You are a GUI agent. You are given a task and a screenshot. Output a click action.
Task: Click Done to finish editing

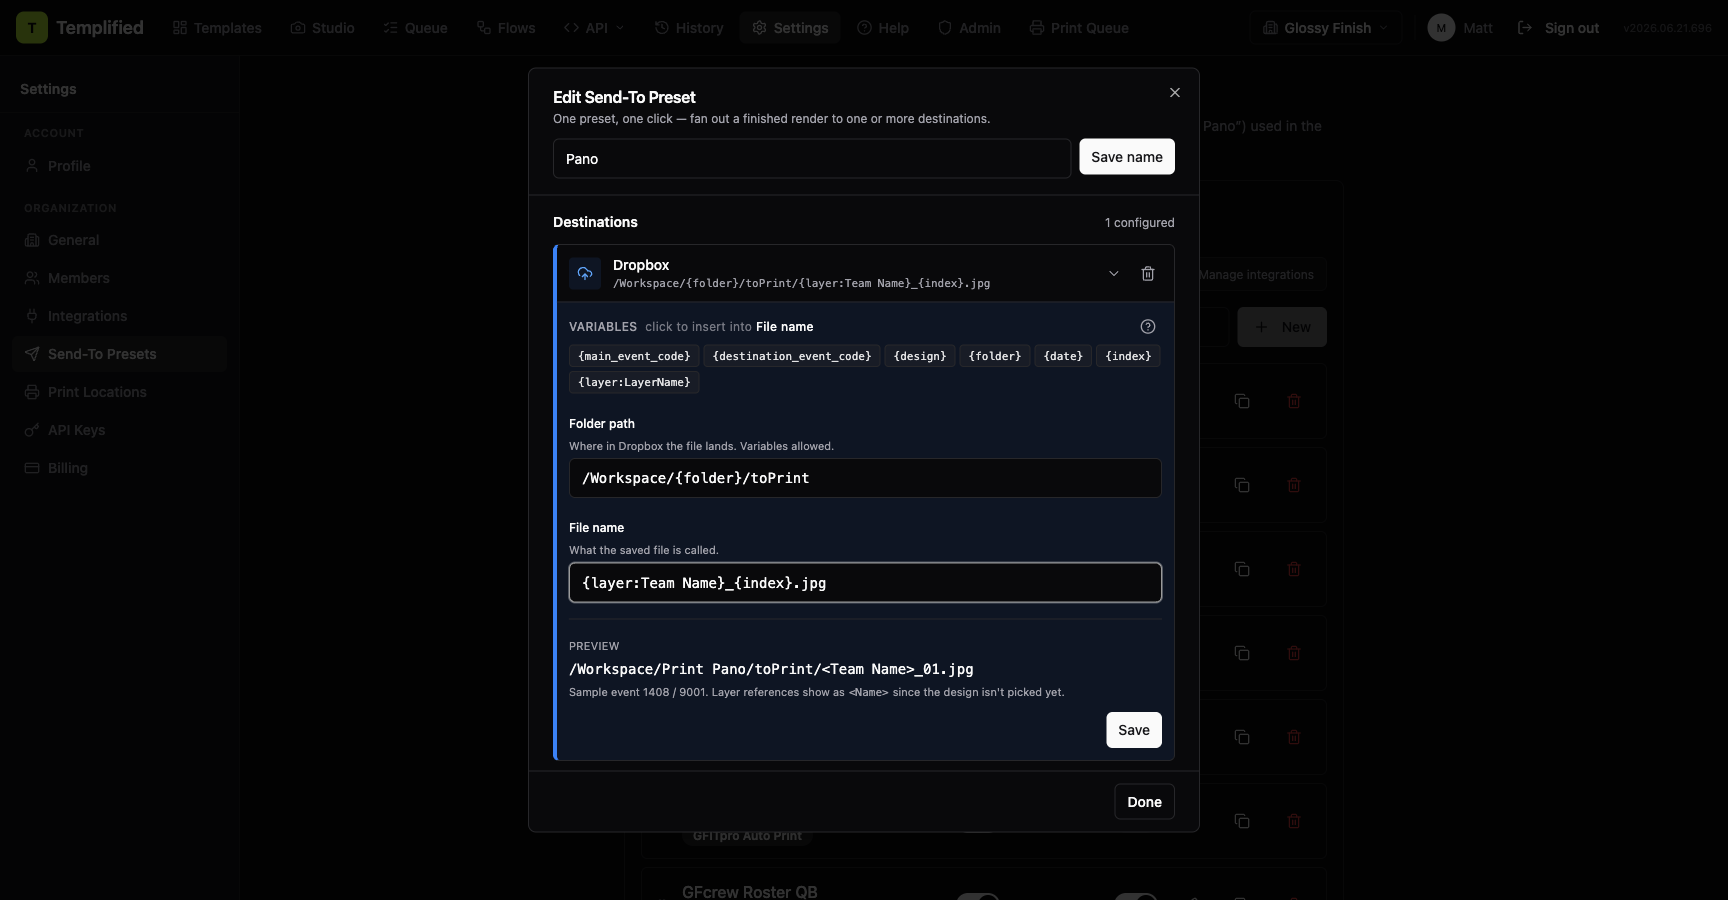(1145, 802)
